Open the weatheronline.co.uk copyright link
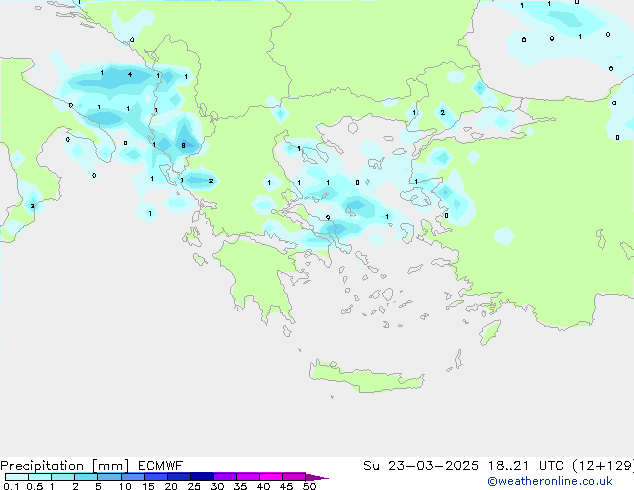The width and height of the screenshot is (634, 490). pos(550,481)
